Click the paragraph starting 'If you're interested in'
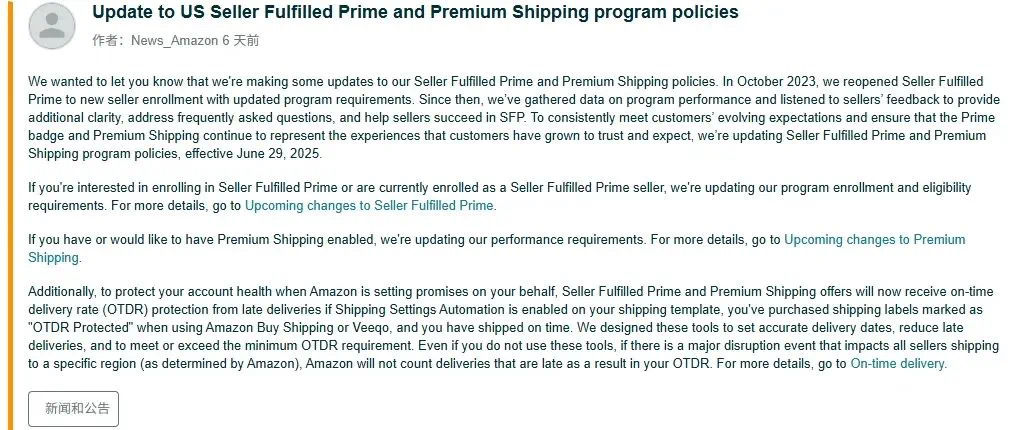The width and height of the screenshot is (1032, 430). pos(500,196)
